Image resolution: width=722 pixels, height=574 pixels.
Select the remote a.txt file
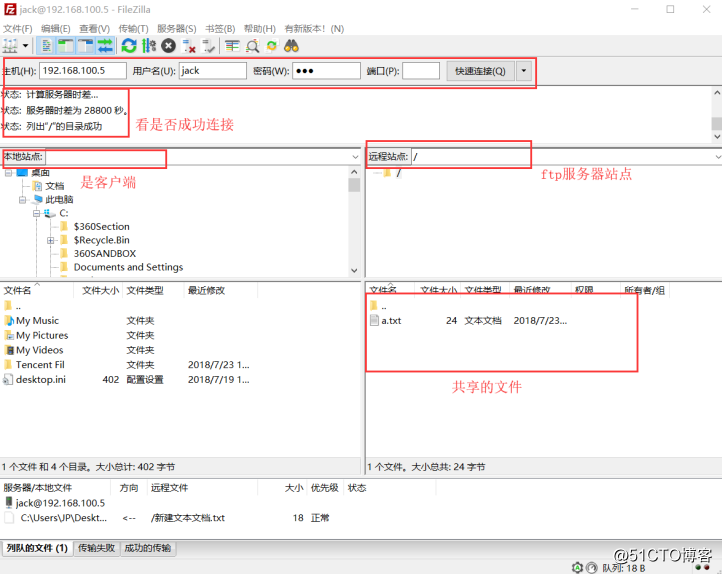click(391, 320)
